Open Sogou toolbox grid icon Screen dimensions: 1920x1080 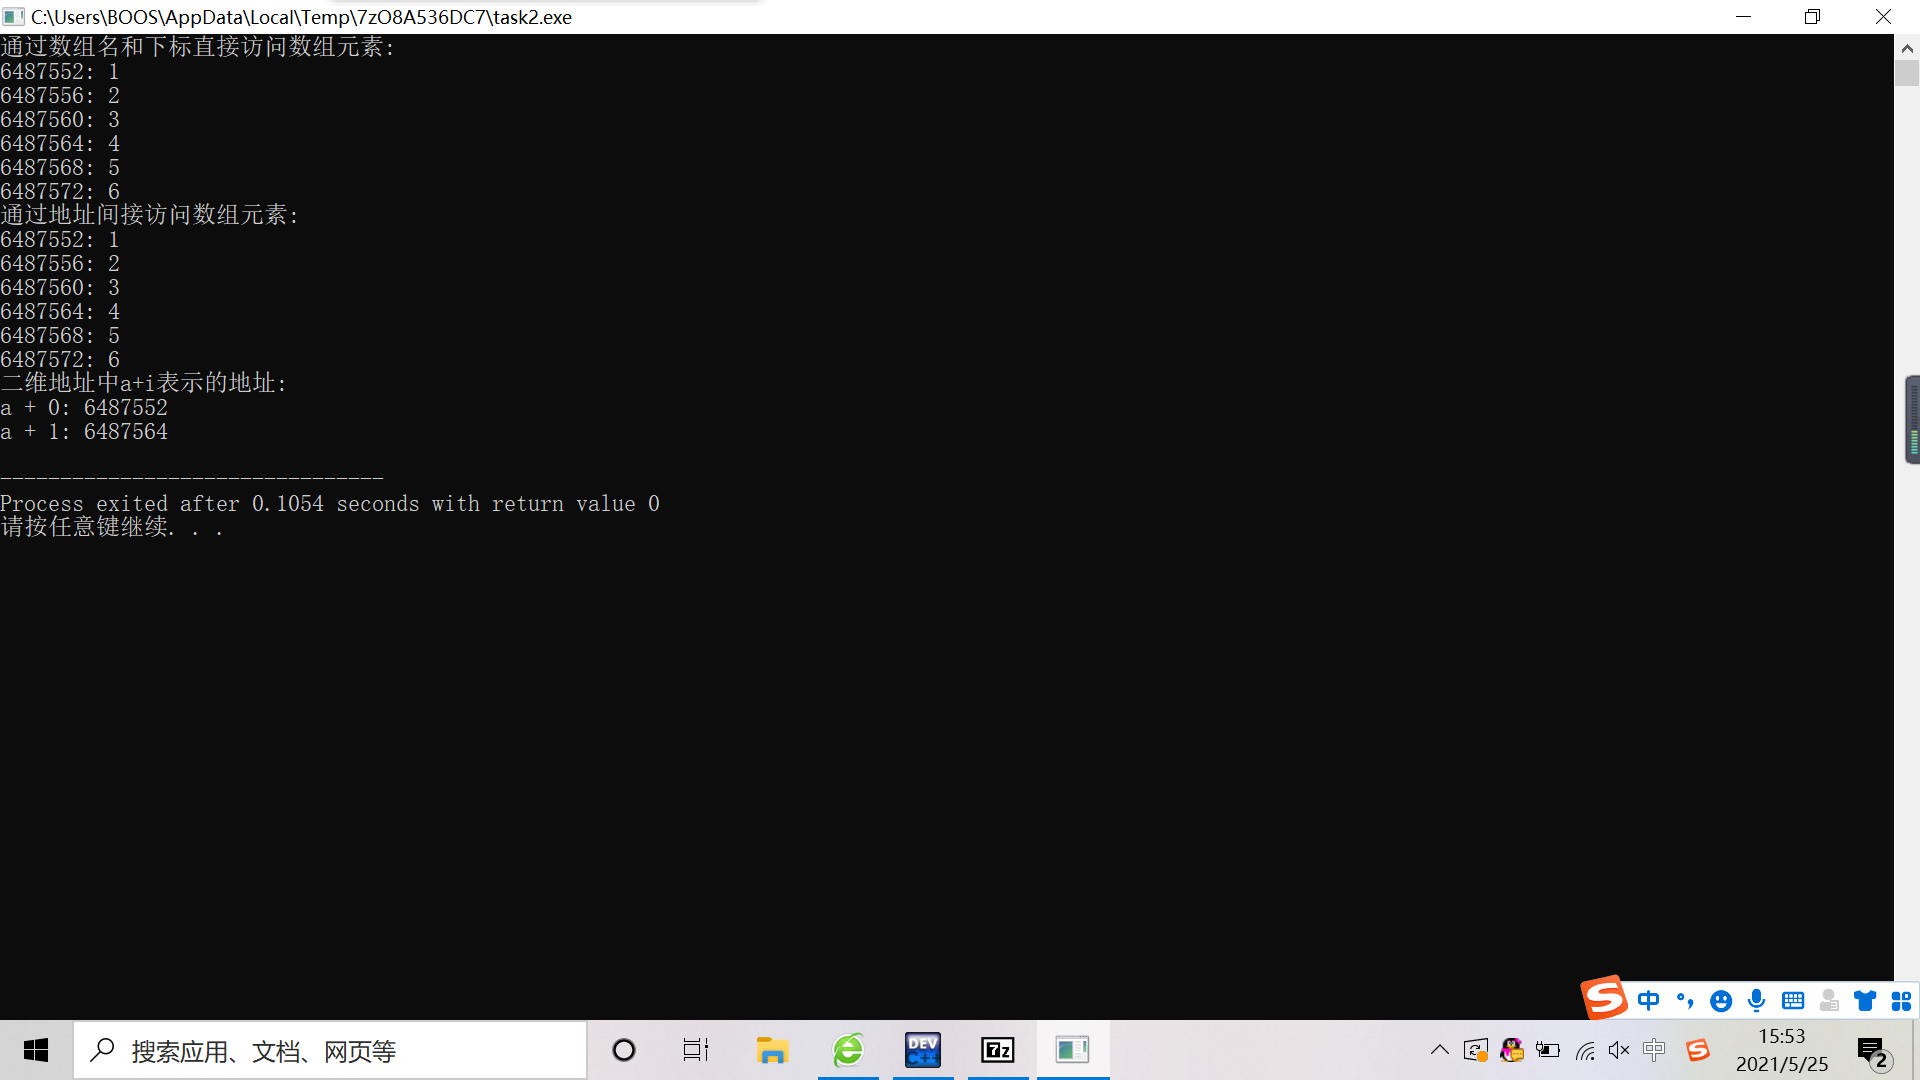1901,1000
